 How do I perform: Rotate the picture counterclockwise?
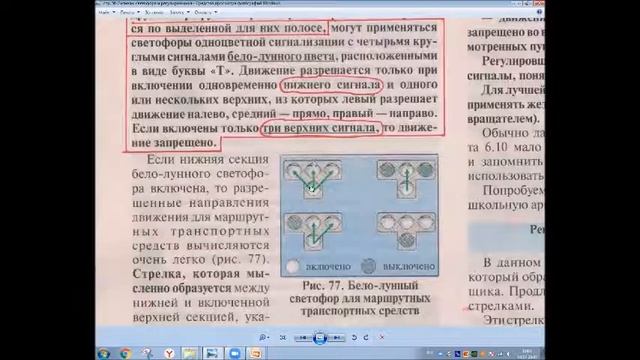[354, 338]
